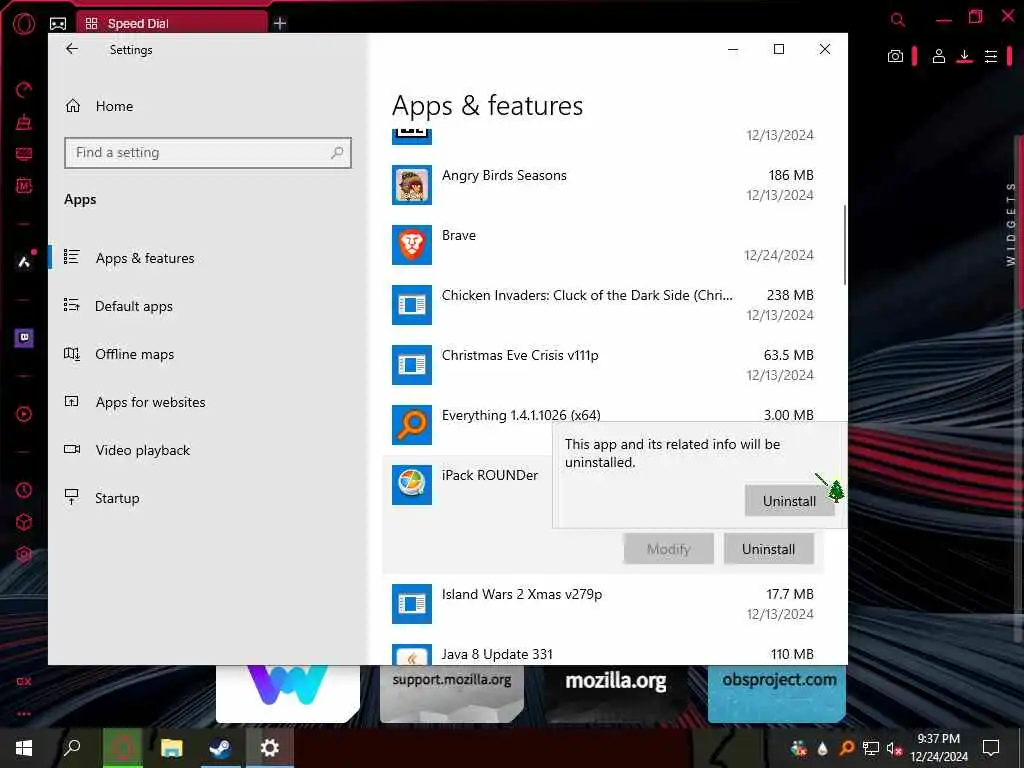Open mozilla.org speed dial tile
The image size is (1024, 768).
pyautogui.click(x=616, y=694)
